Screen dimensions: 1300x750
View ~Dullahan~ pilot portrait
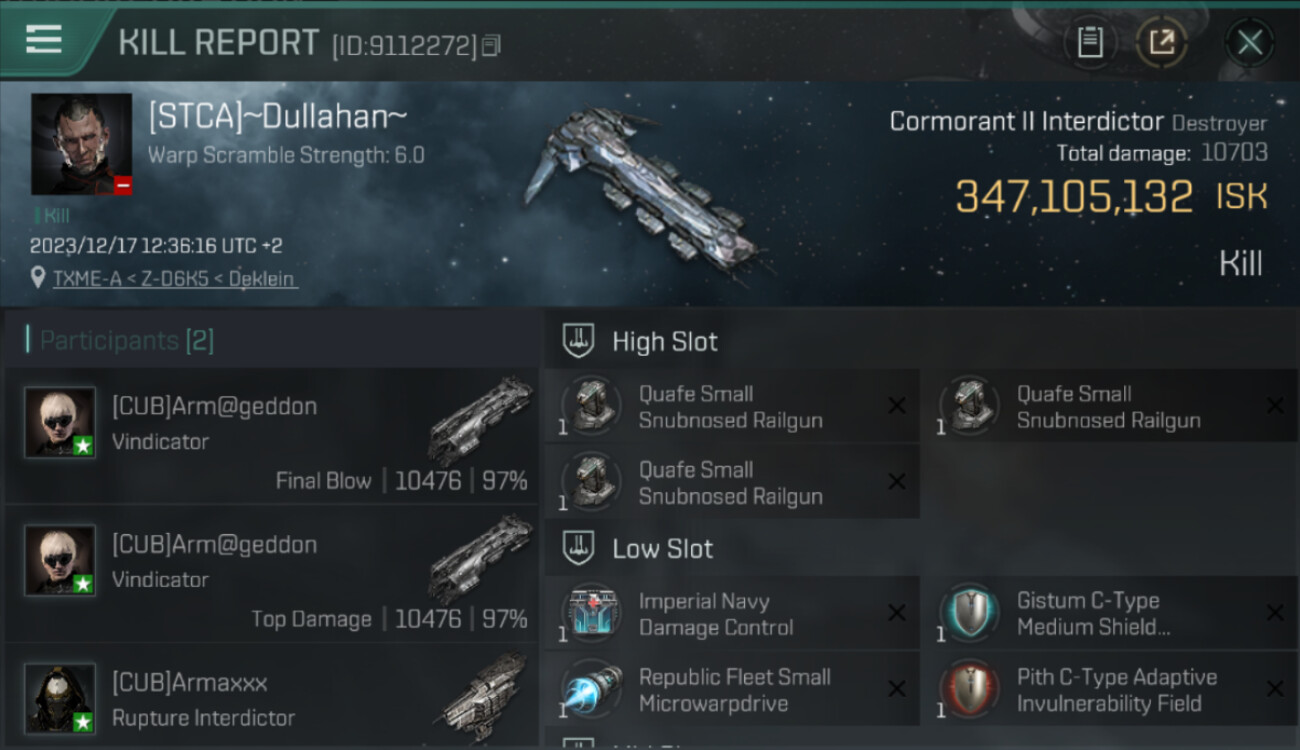[81, 144]
